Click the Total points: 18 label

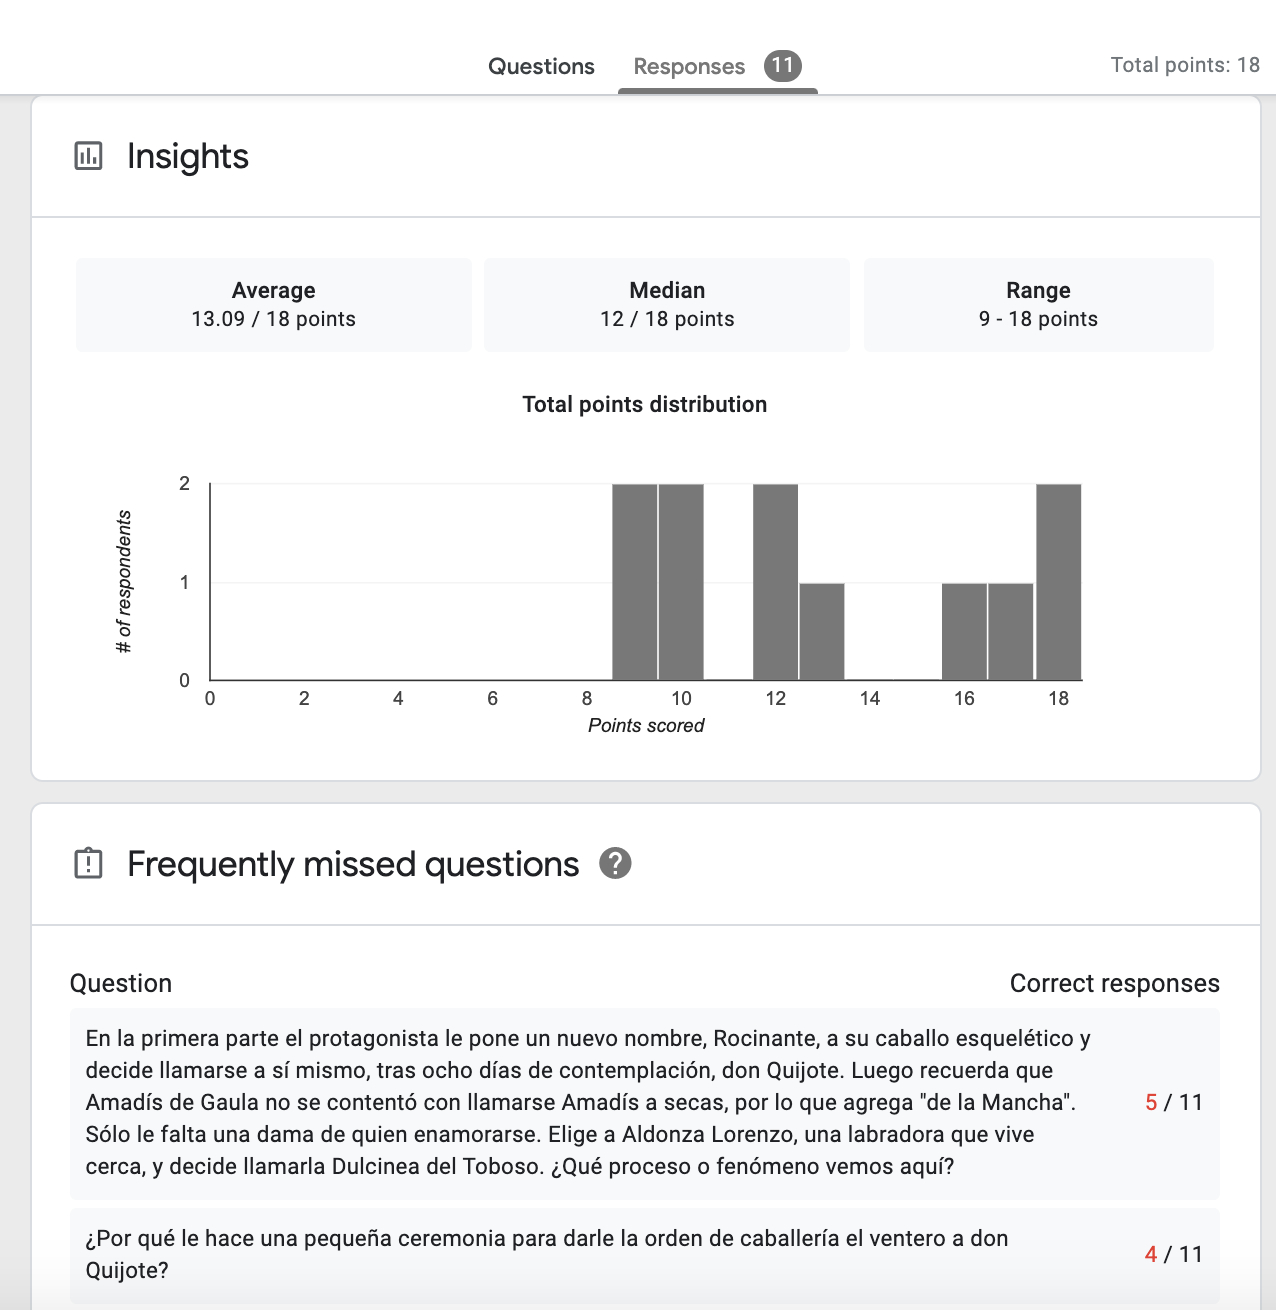1184,65
